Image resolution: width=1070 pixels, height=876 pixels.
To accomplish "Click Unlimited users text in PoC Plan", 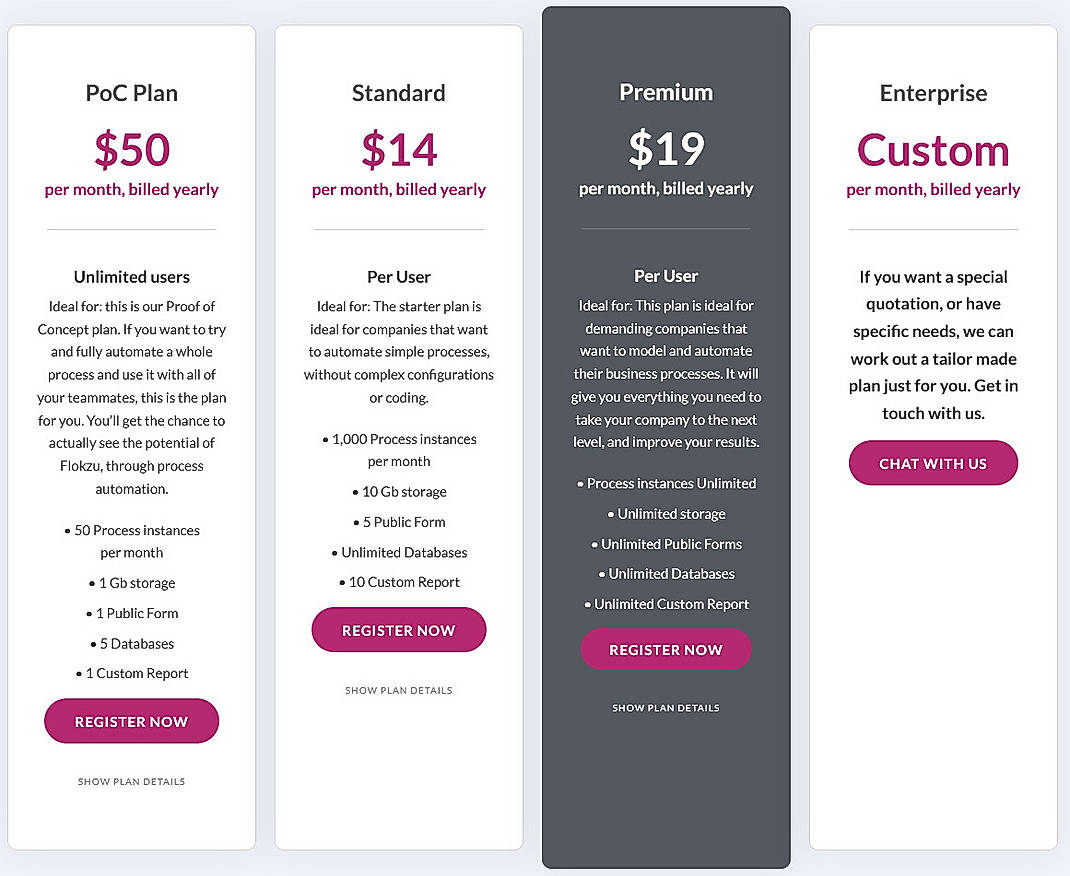I will (131, 276).
